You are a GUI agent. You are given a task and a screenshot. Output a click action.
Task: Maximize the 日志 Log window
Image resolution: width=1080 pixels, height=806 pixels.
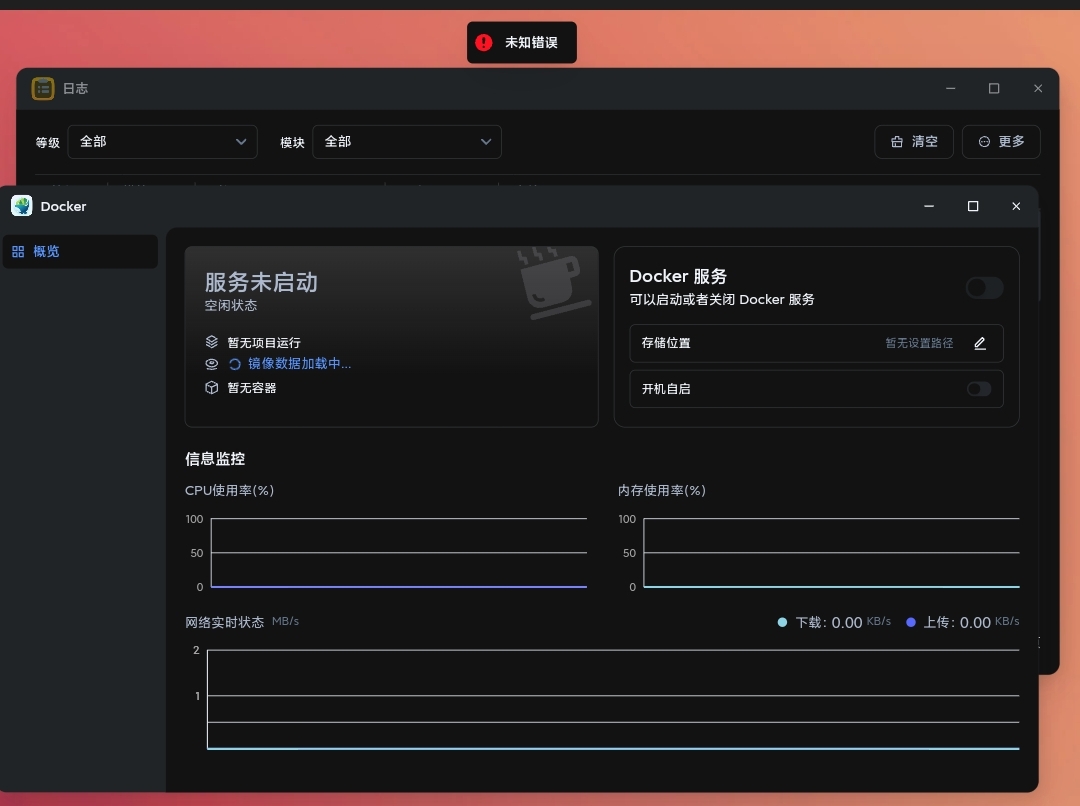pos(994,88)
